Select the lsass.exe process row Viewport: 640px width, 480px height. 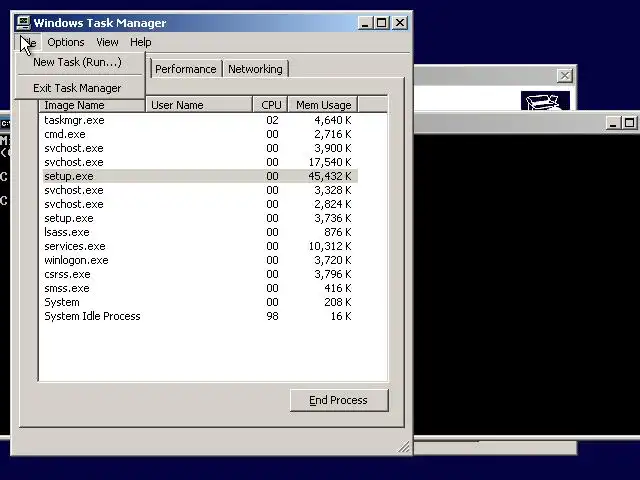click(x=200, y=232)
